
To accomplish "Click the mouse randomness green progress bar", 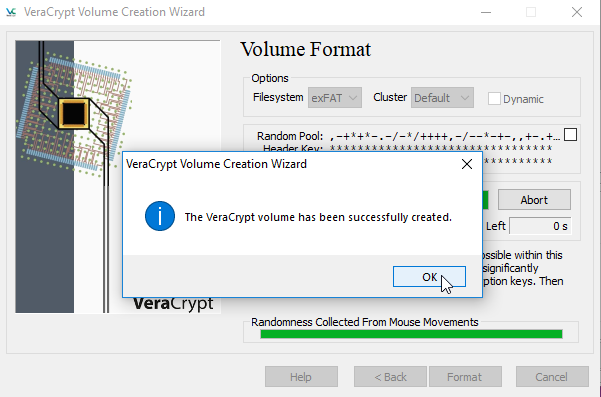I will point(411,334).
